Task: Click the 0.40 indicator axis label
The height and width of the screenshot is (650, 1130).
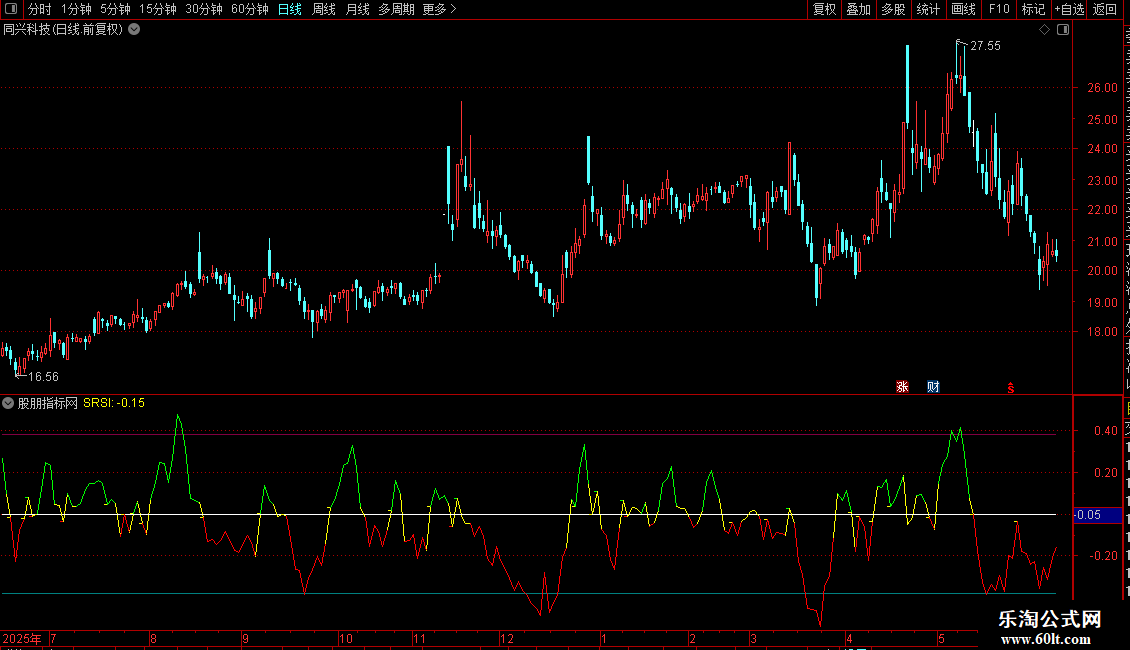Action: point(1105,431)
